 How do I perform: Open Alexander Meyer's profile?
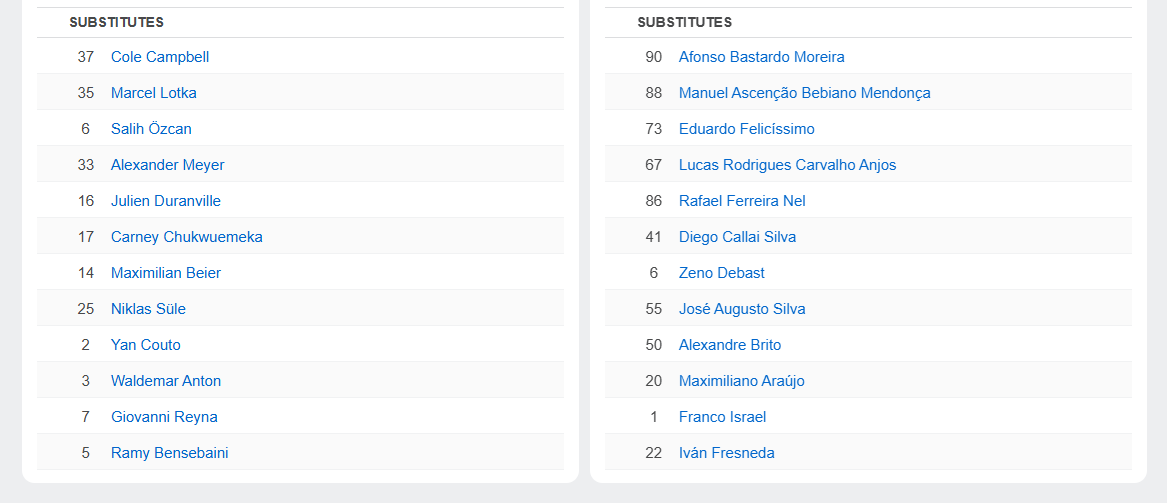click(167, 165)
